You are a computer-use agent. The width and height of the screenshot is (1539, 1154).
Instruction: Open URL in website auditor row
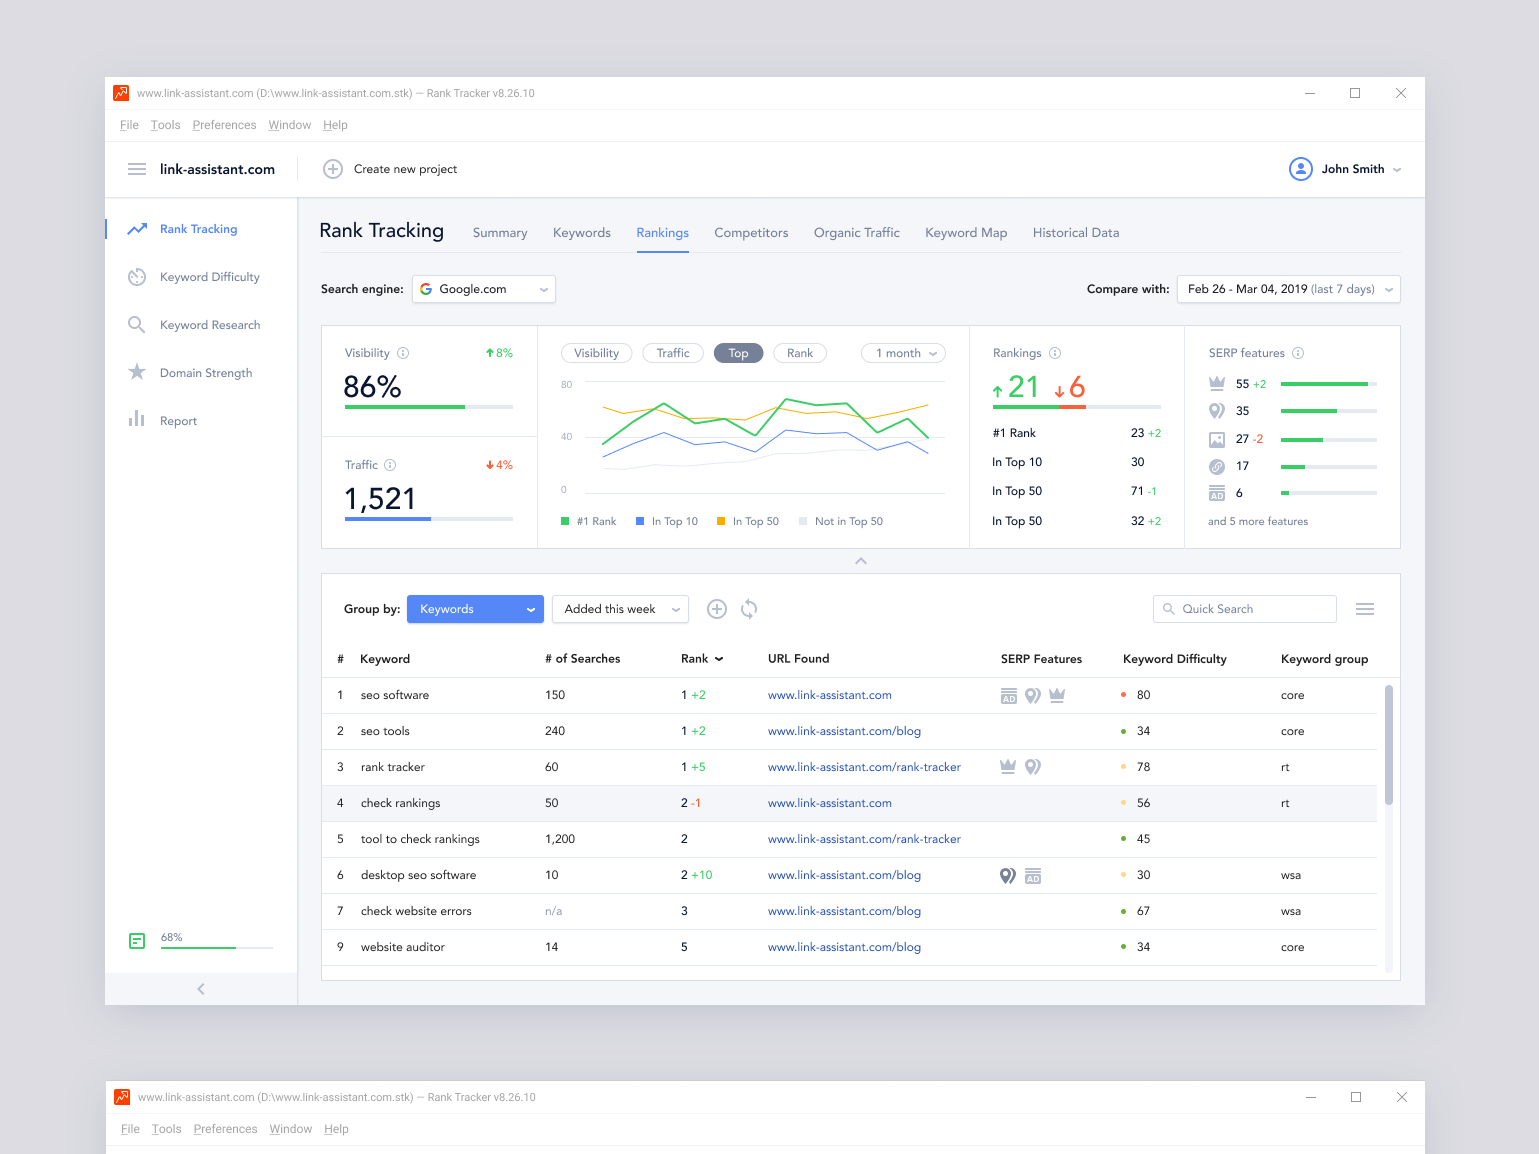[844, 947]
